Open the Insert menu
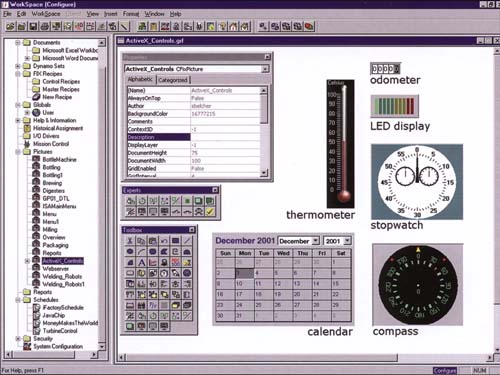 (x=111, y=14)
